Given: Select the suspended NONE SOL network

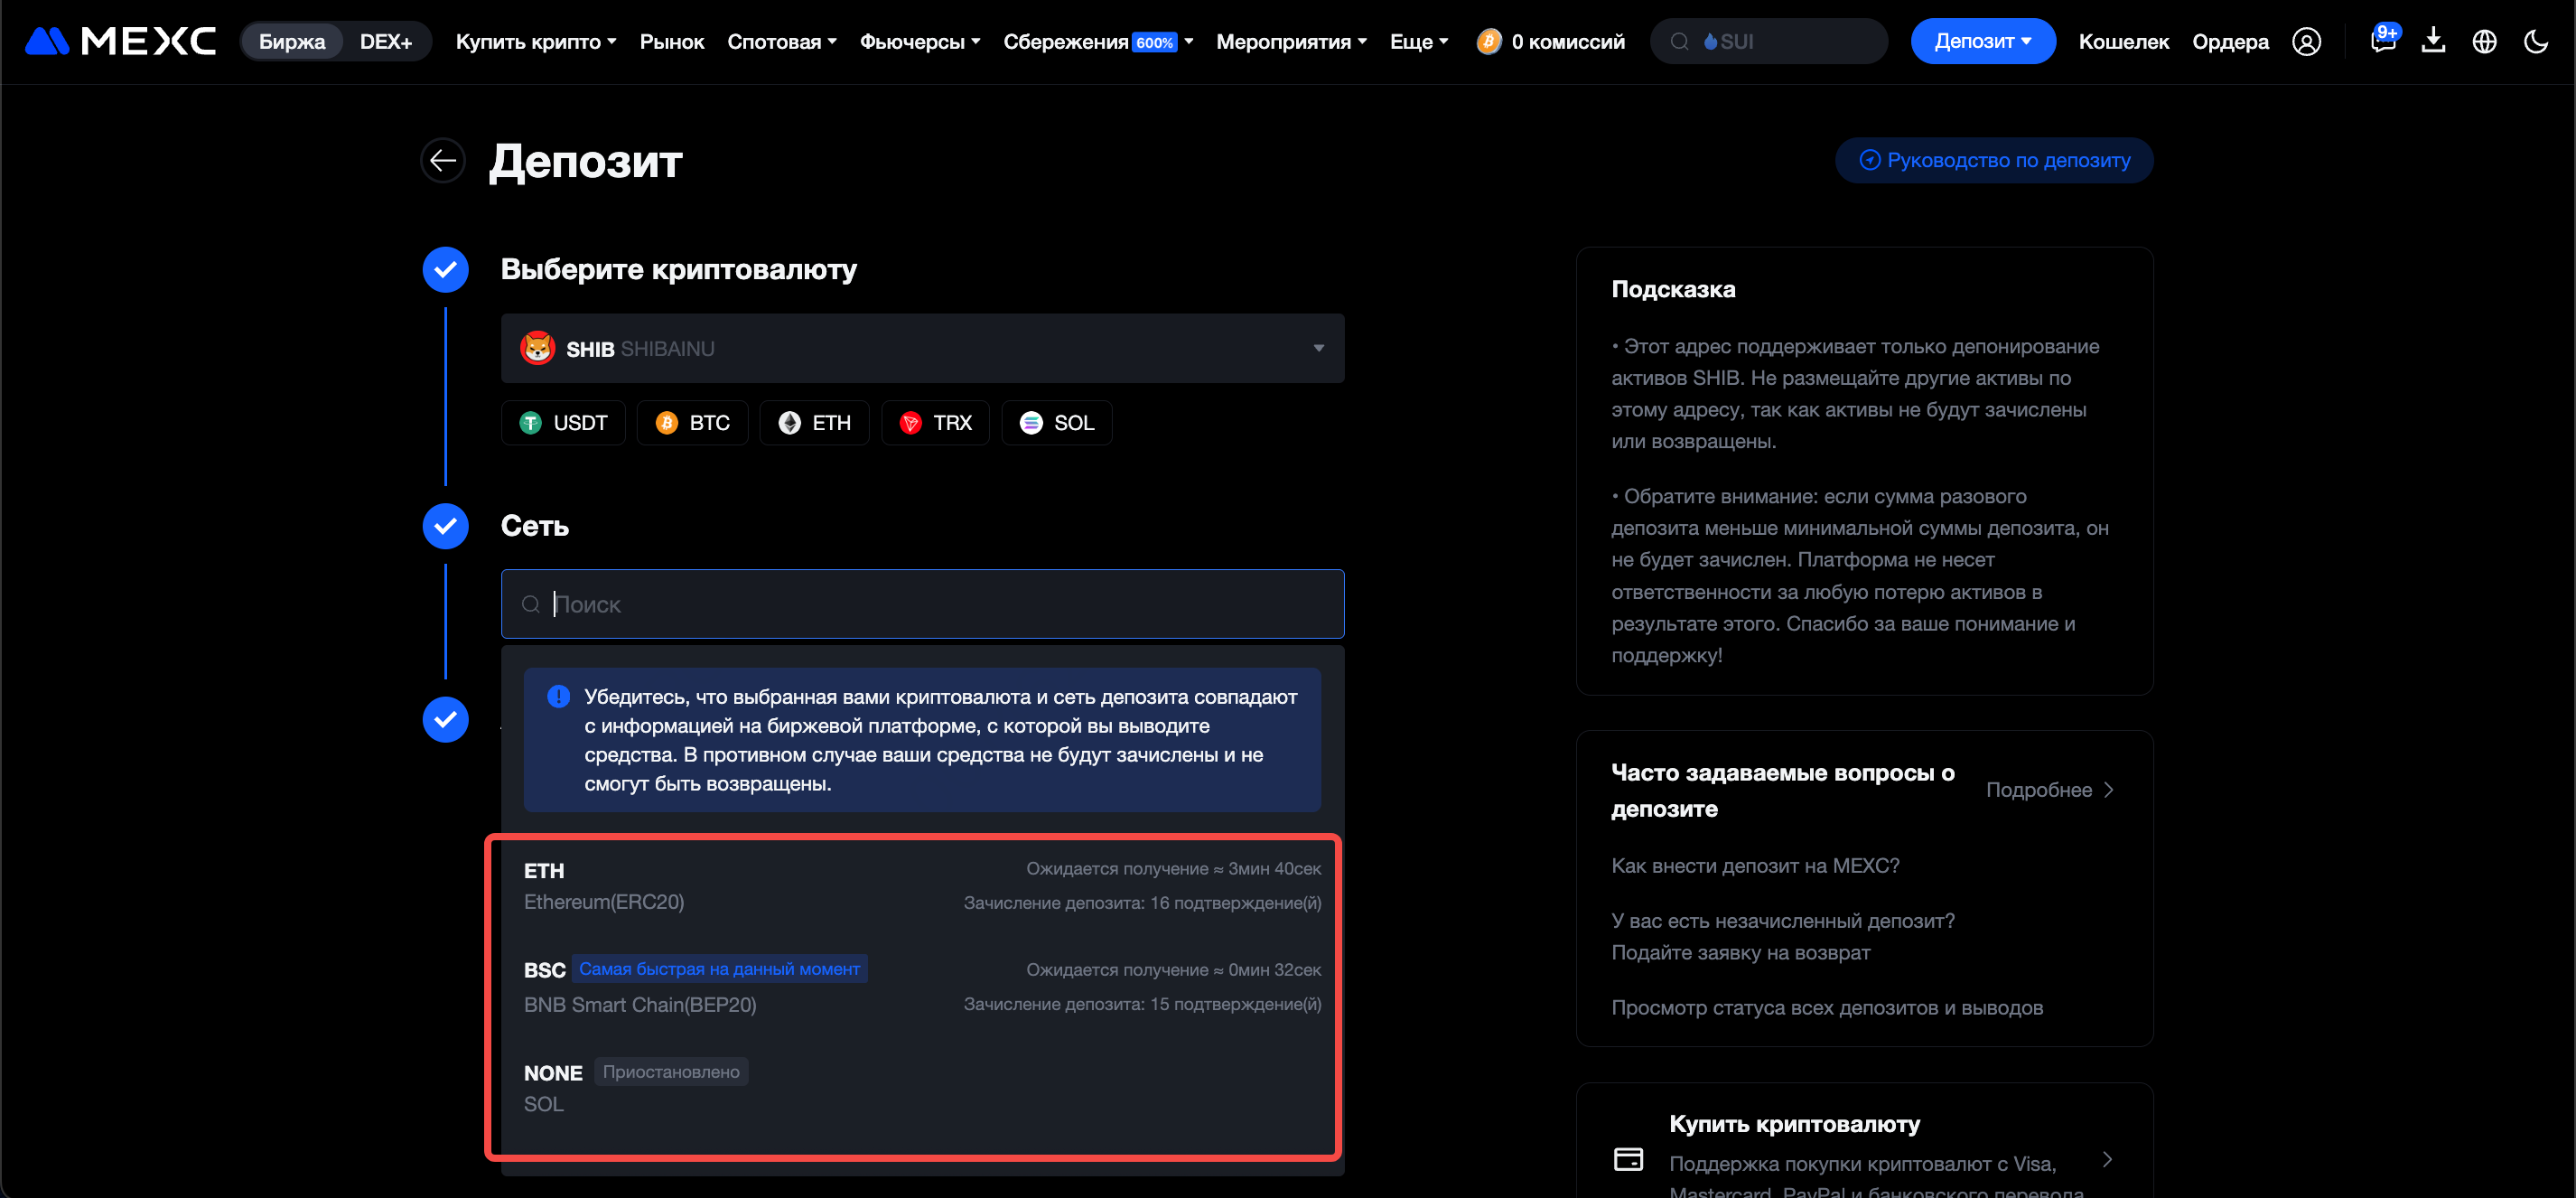Looking at the screenshot, I should click(922, 1087).
